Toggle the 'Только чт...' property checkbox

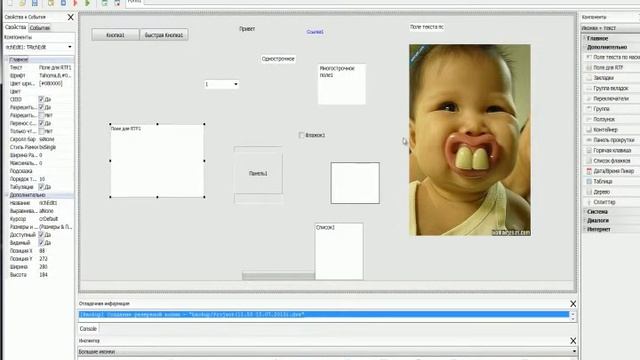pyautogui.click(x=41, y=131)
